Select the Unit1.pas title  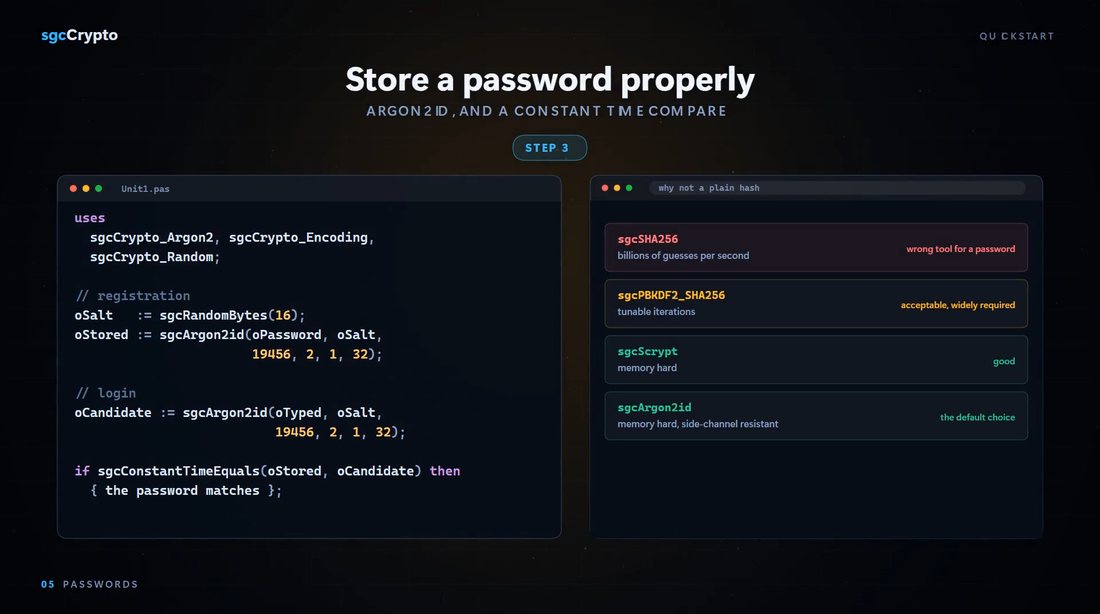pos(145,189)
